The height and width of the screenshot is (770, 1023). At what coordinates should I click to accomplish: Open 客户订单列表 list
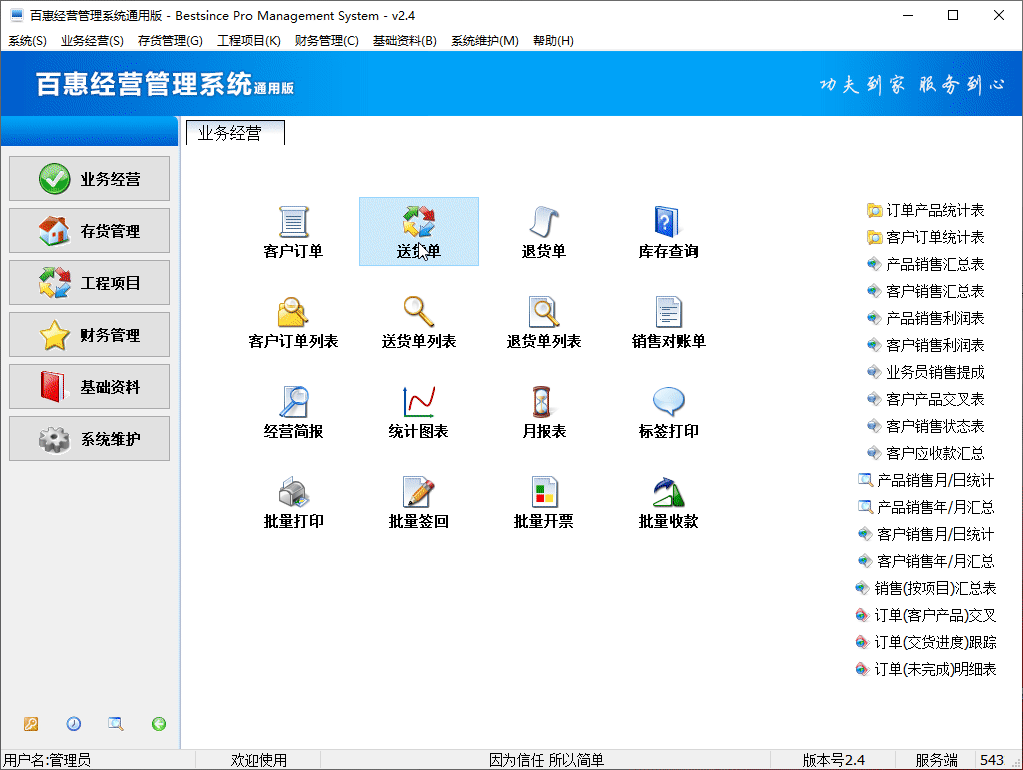(x=293, y=322)
